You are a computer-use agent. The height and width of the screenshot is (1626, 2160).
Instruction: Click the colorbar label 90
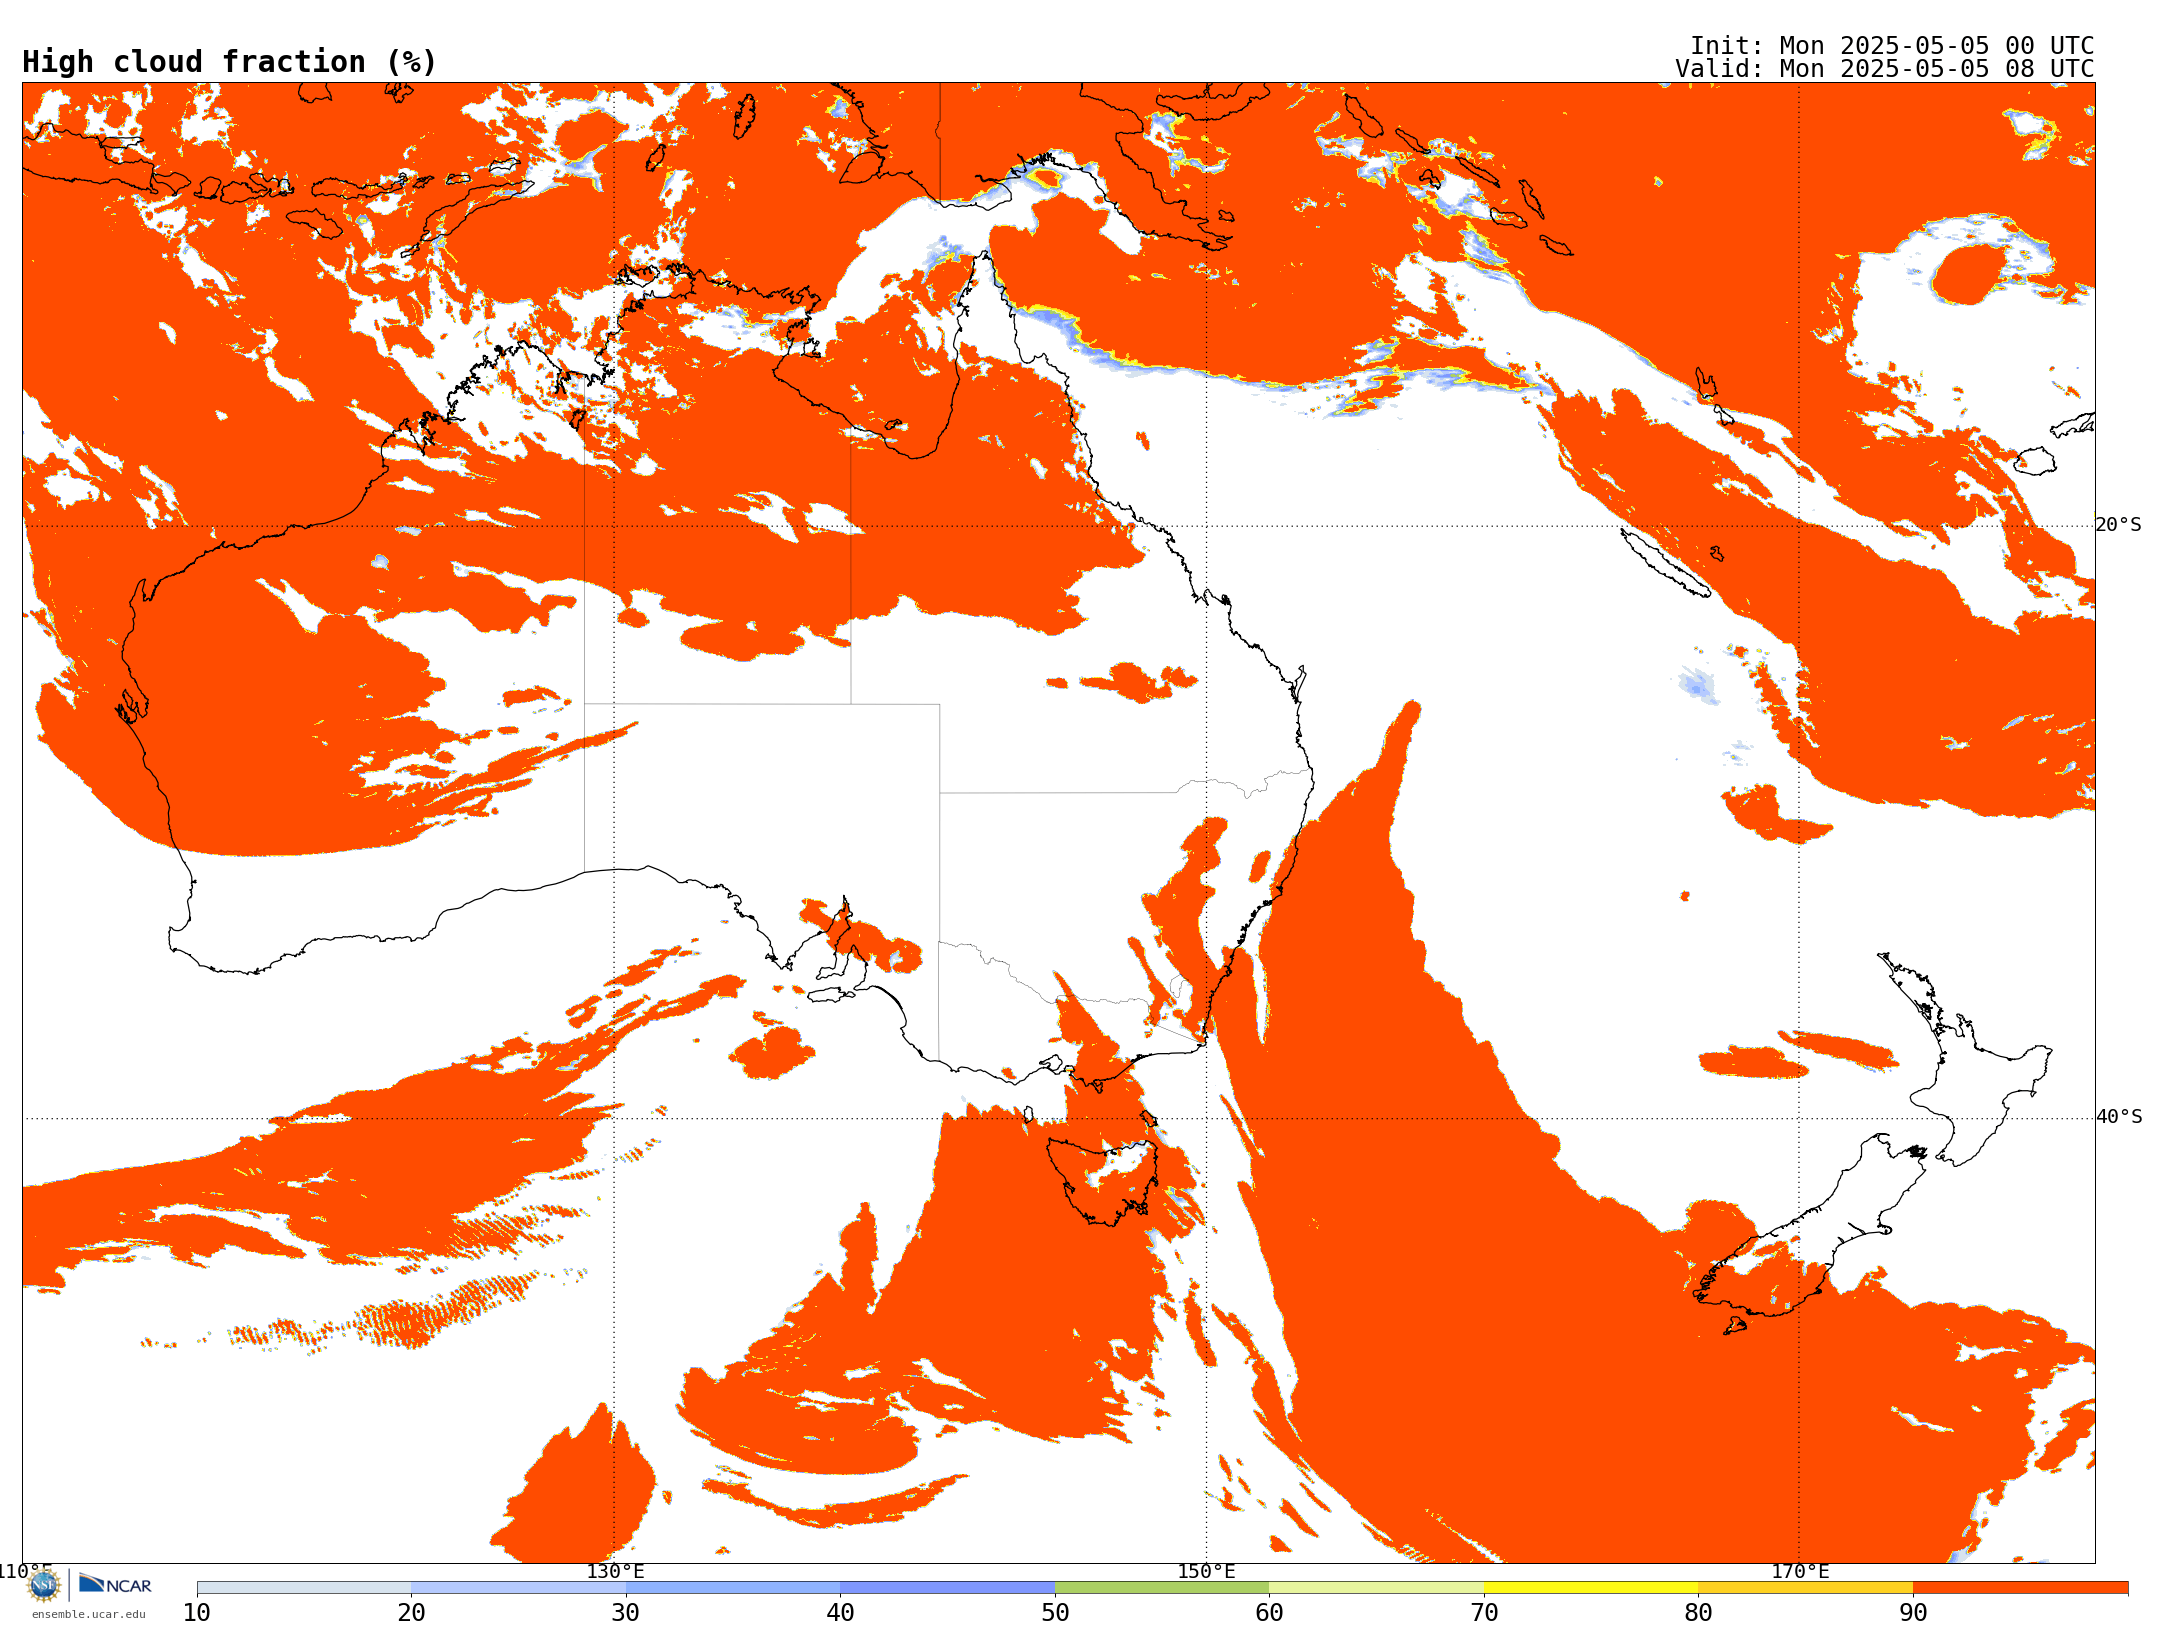(1913, 1612)
